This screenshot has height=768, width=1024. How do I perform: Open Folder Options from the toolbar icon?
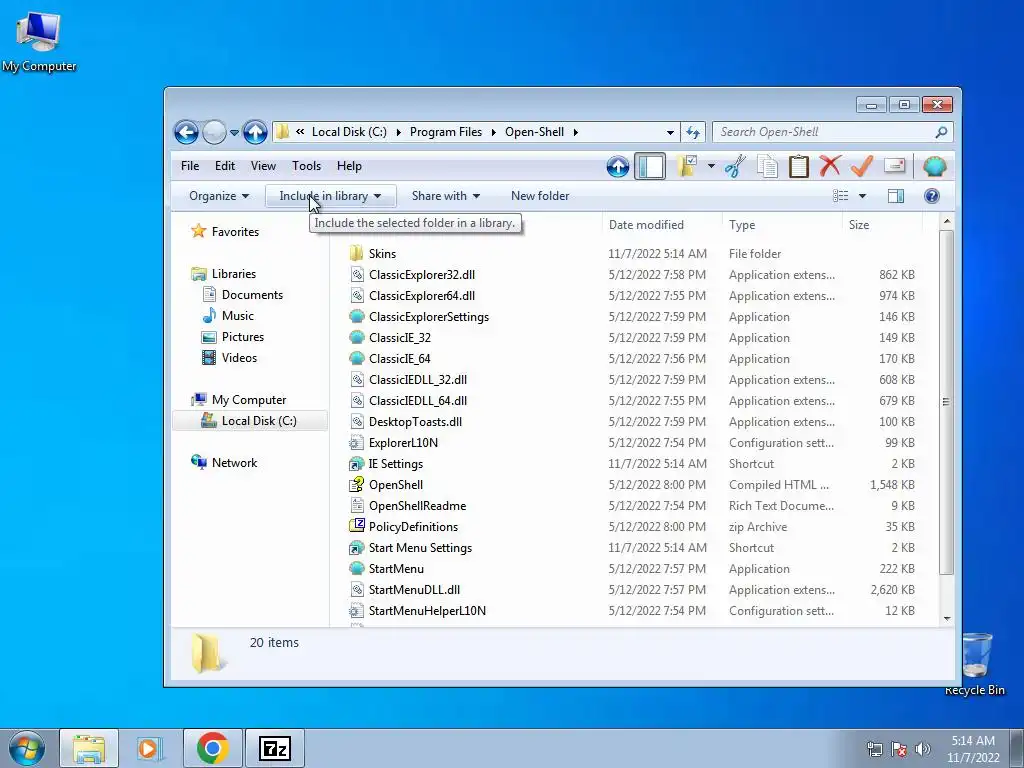[686, 167]
